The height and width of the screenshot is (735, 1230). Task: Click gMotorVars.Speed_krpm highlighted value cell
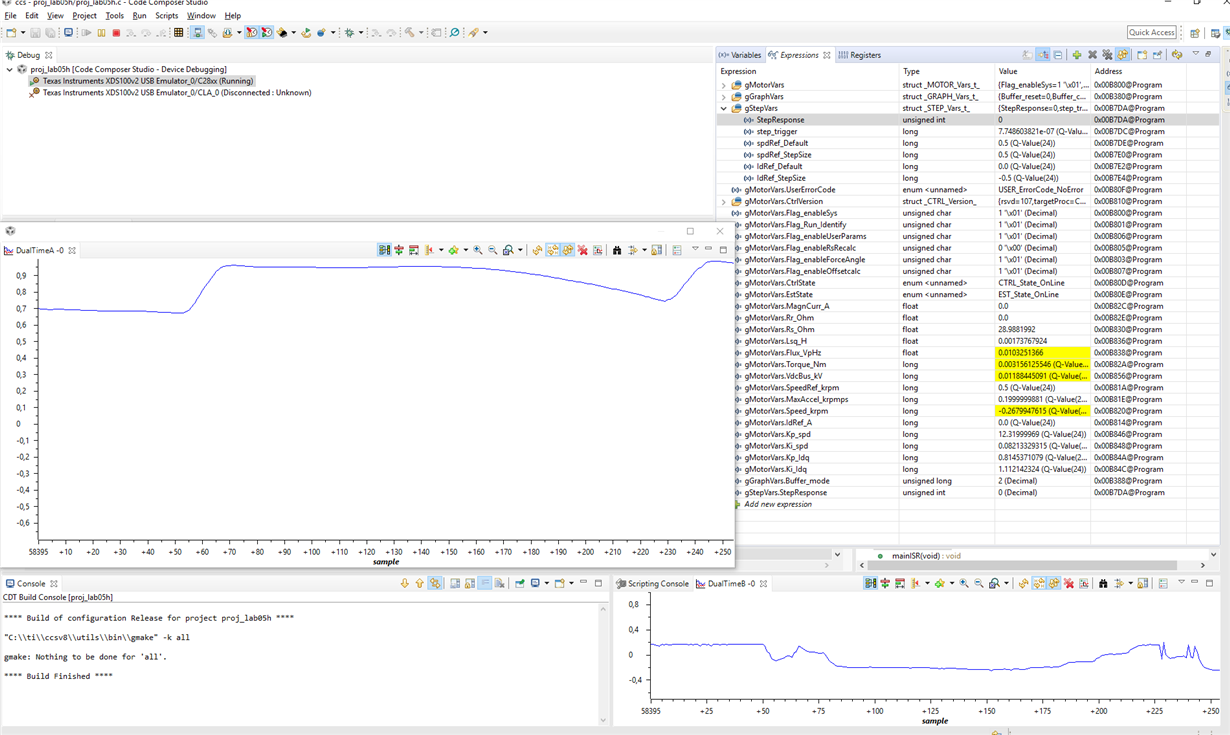(1042, 411)
